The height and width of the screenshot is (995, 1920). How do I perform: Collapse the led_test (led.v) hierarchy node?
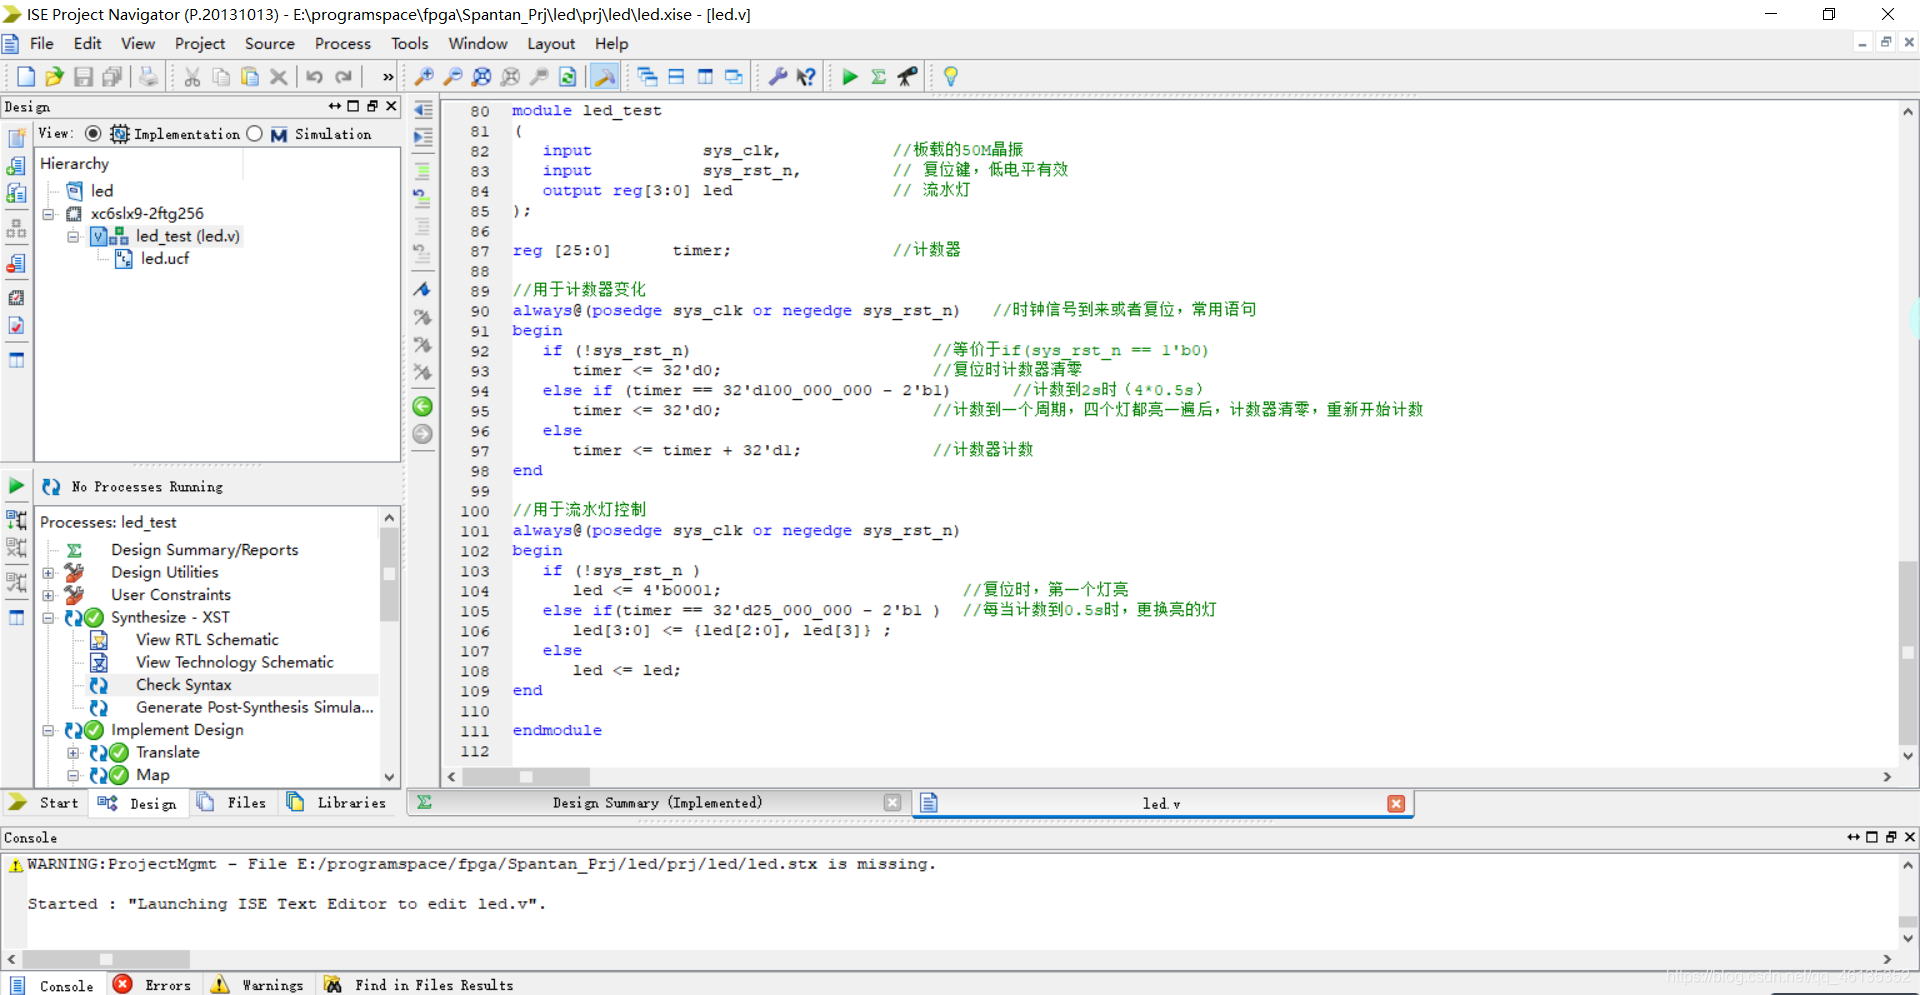[73, 237]
